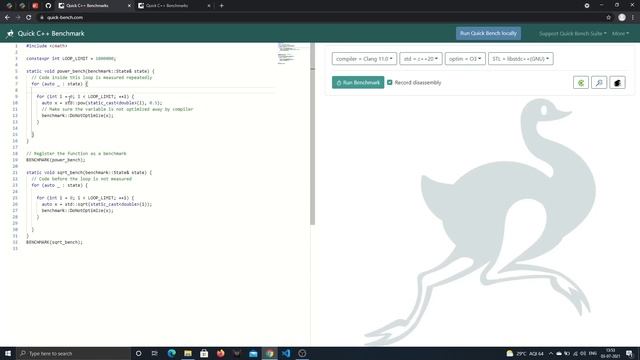Switch to the pinned GitHub tab

[48, 6]
